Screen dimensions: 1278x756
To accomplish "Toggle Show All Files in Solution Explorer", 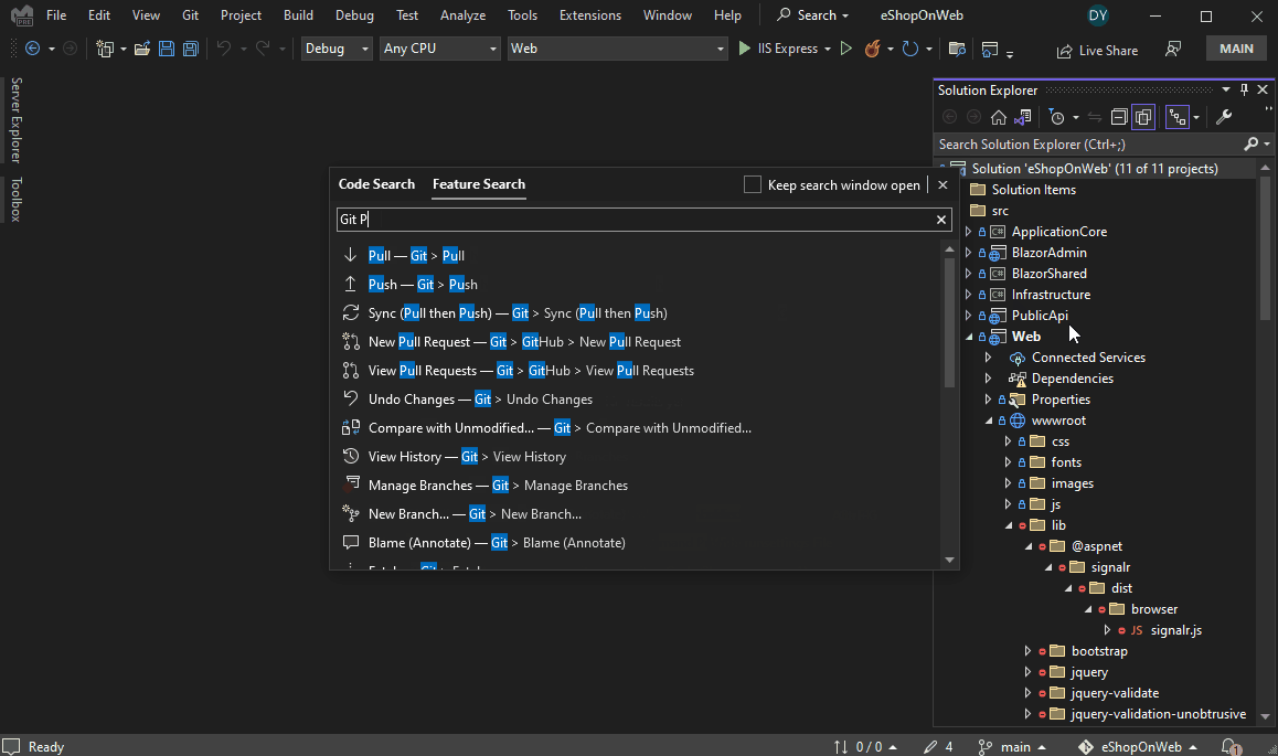I will [x=1143, y=117].
